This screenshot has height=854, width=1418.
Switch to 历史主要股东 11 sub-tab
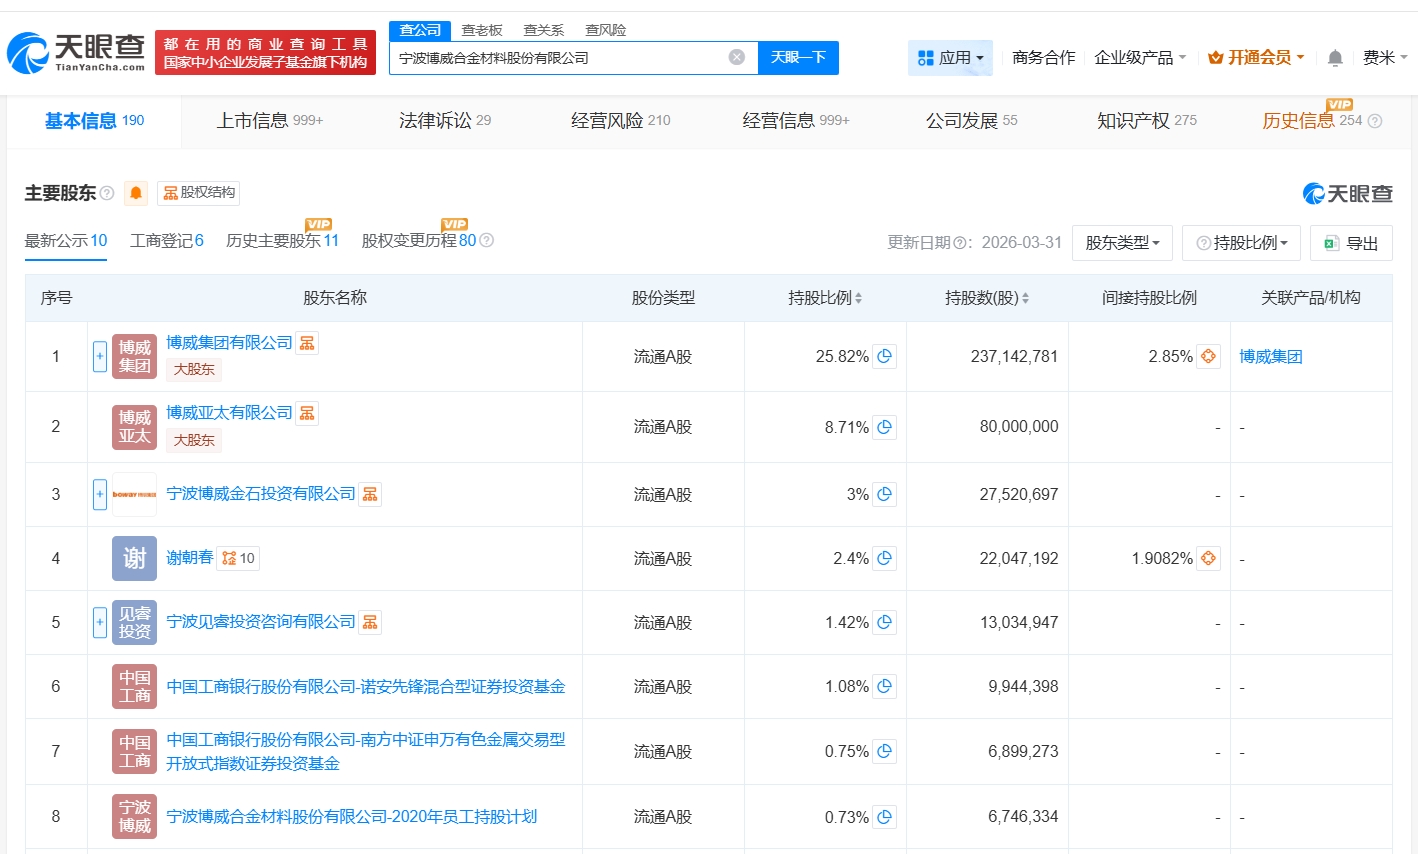[x=283, y=241]
